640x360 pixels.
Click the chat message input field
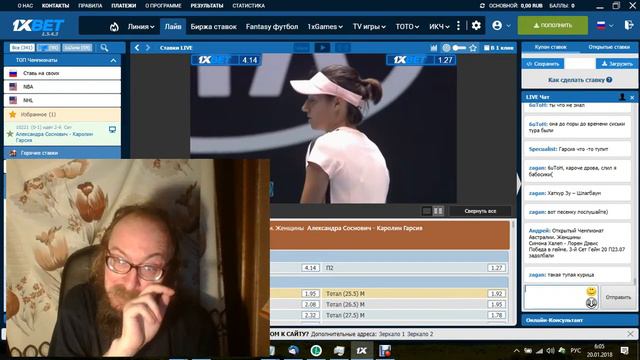(x=555, y=297)
